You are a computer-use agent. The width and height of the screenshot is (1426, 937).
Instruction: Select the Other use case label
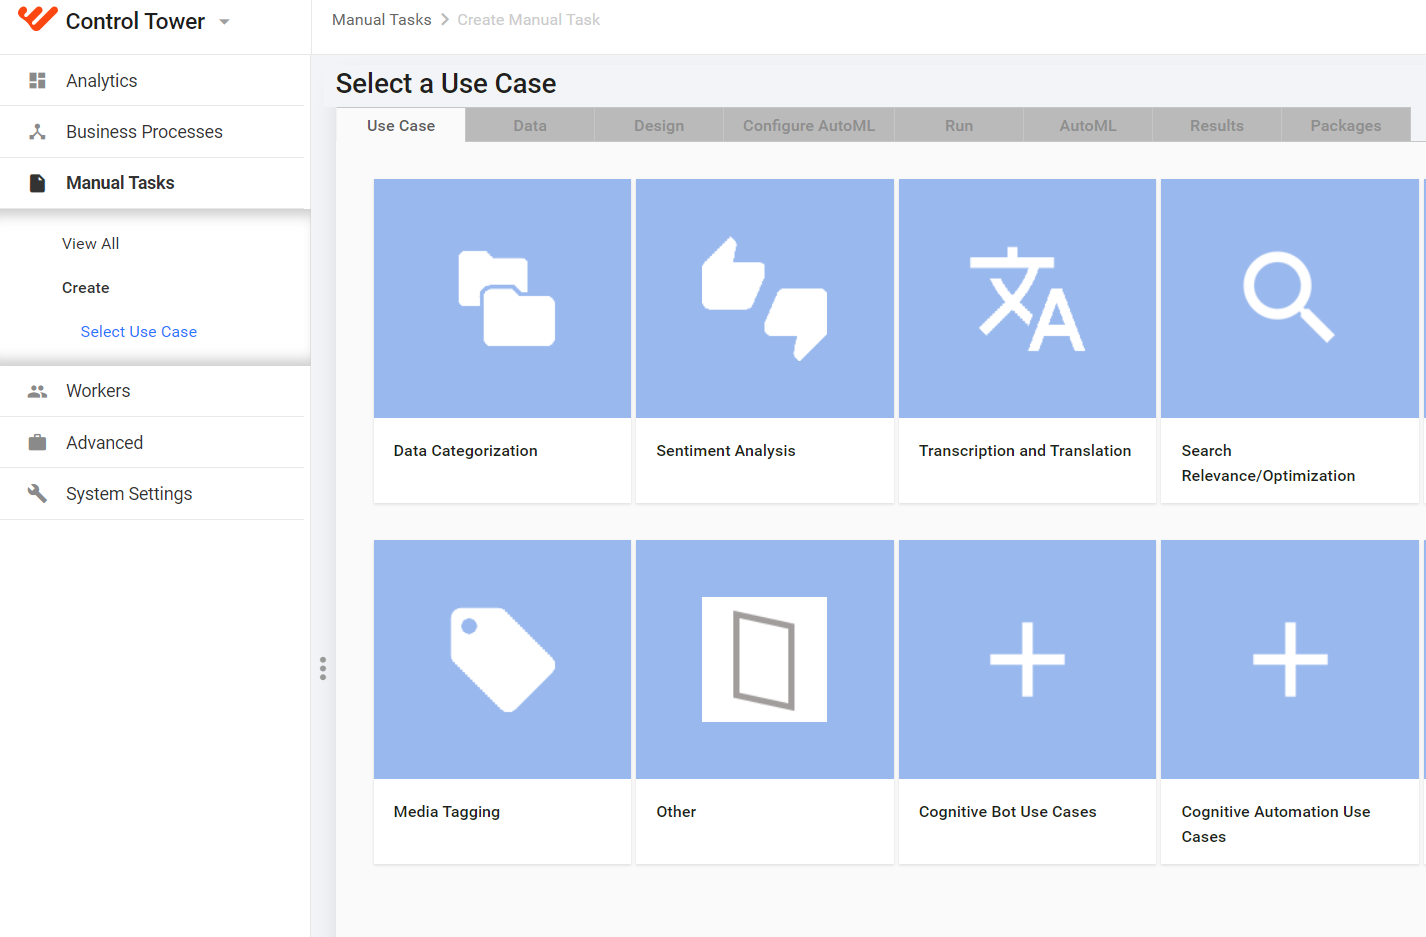pyautogui.click(x=676, y=812)
